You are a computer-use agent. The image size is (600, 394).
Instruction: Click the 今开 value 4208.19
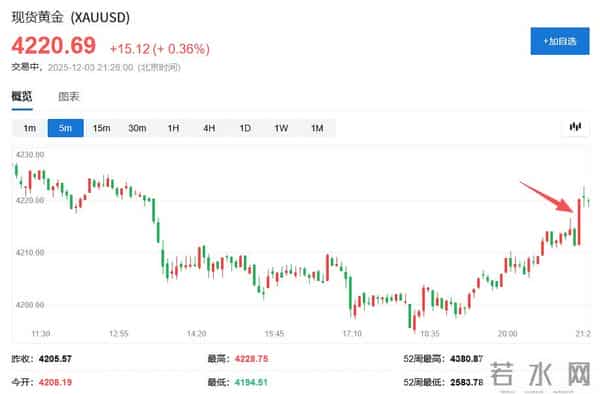(x=55, y=382)
